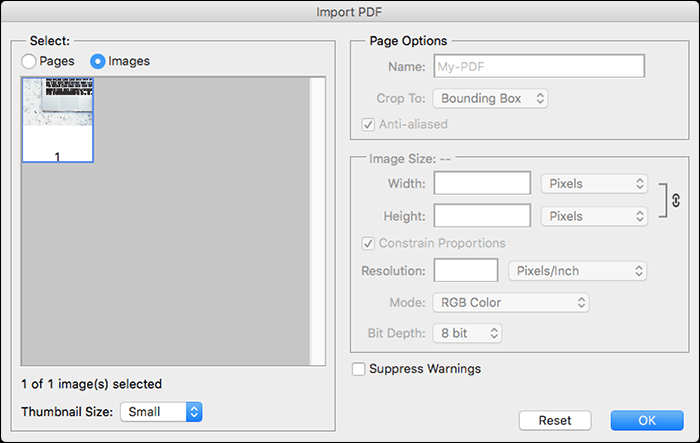Viewport: 700px width, 443px height.
Task: Click the Width input field
Action: (x=482, y=184)
